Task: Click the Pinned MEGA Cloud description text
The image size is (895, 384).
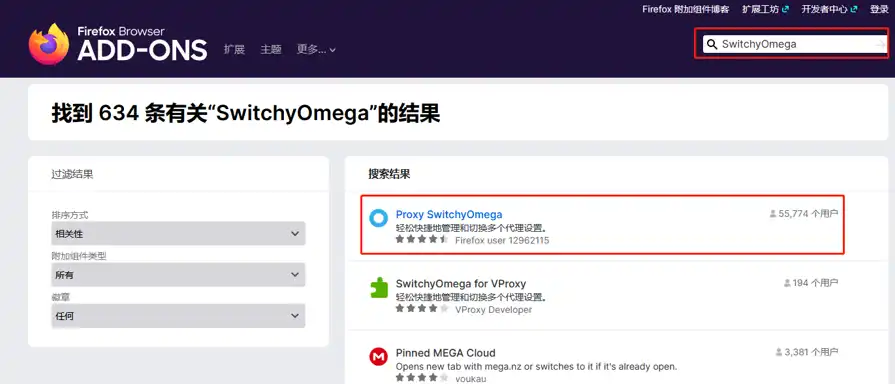Action: 536,366
